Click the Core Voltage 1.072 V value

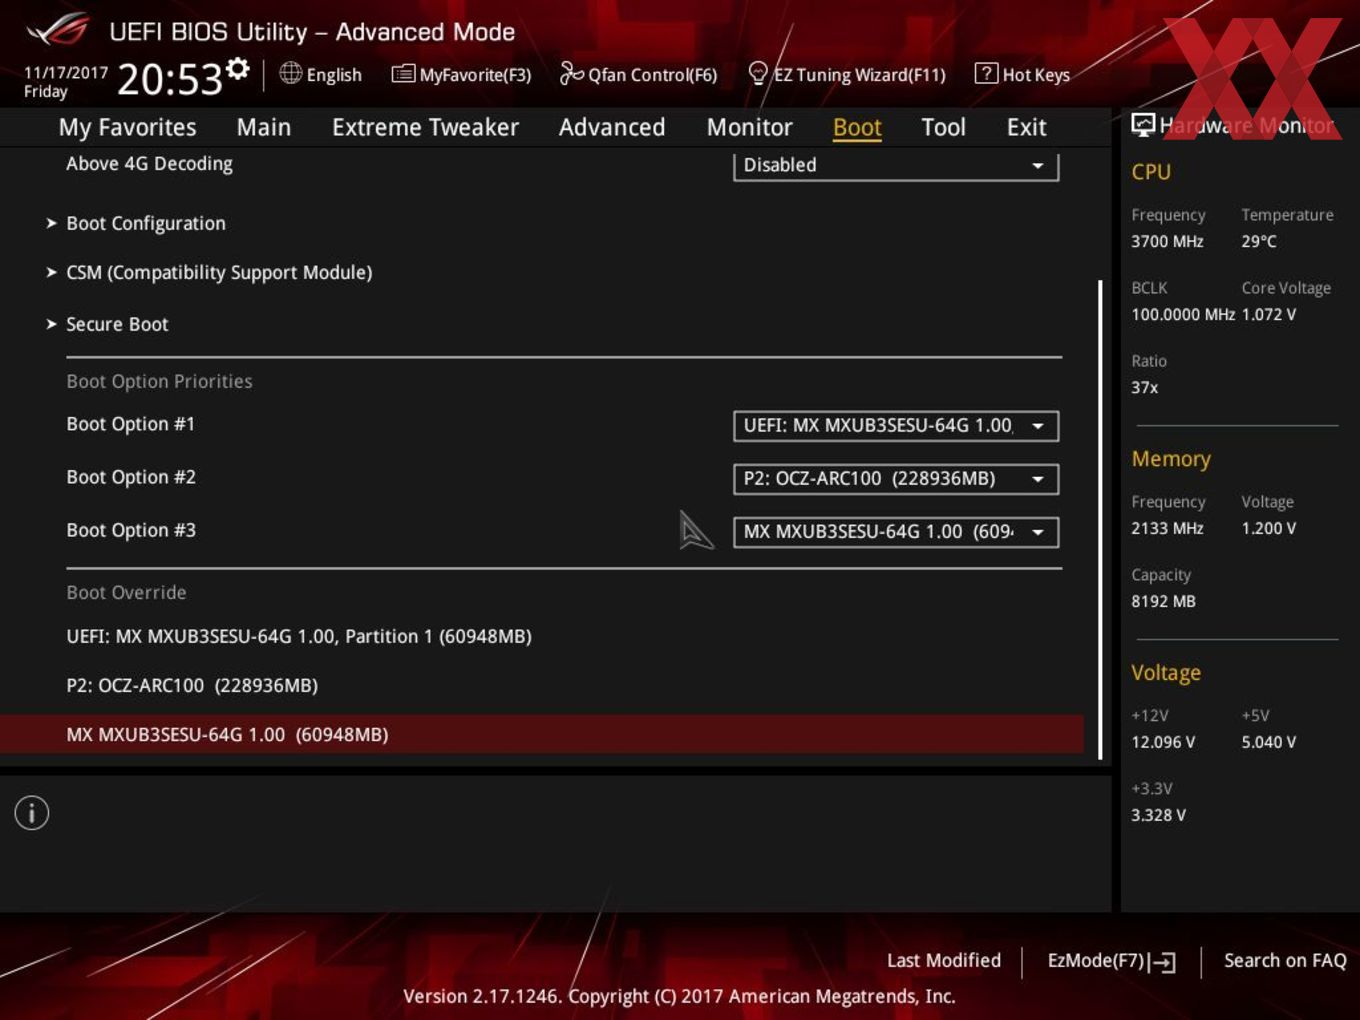click(x=1269, y=314)
